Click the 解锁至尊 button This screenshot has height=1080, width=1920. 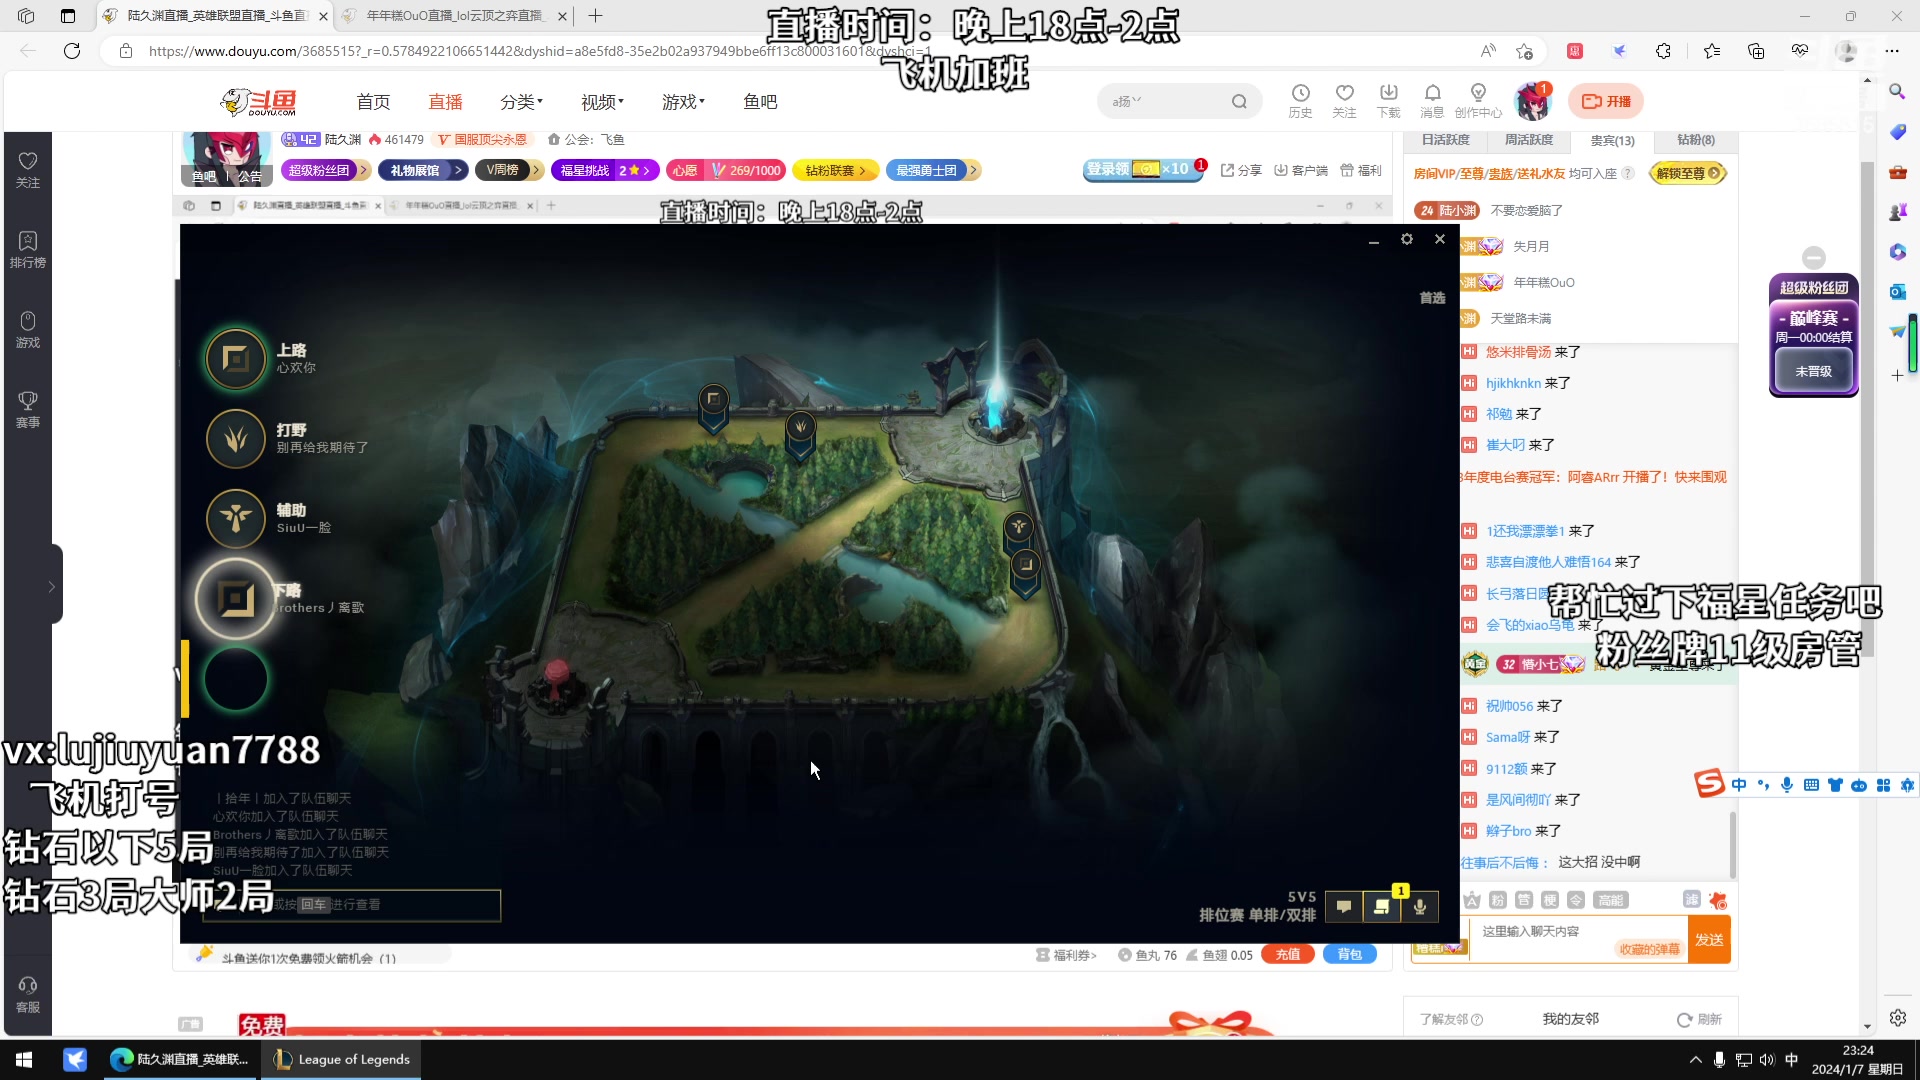1688,173
